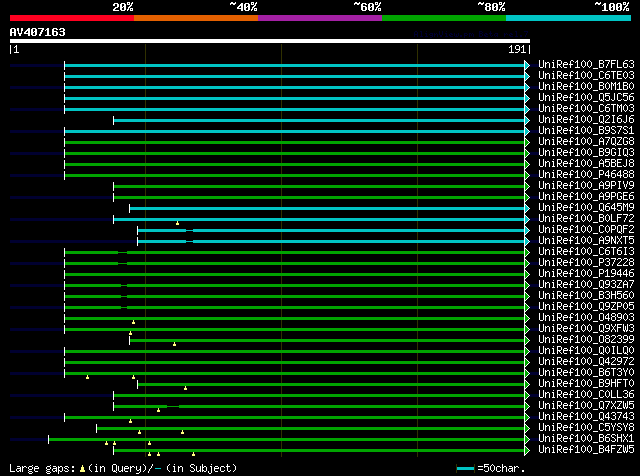Click the UniRef100_B6T3Y0 label
Screen dimensions: 640x476
[586, 373]
